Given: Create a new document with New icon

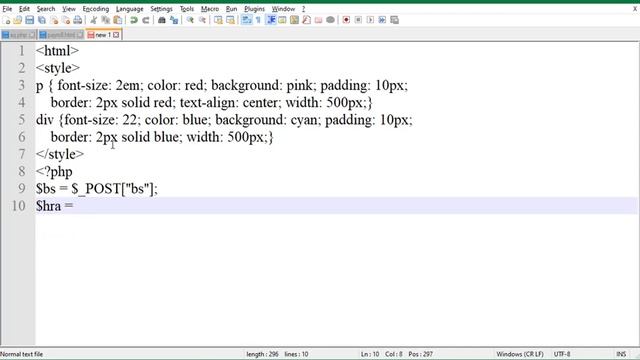Looking at the screenshot, I should (x=6, y=20).
